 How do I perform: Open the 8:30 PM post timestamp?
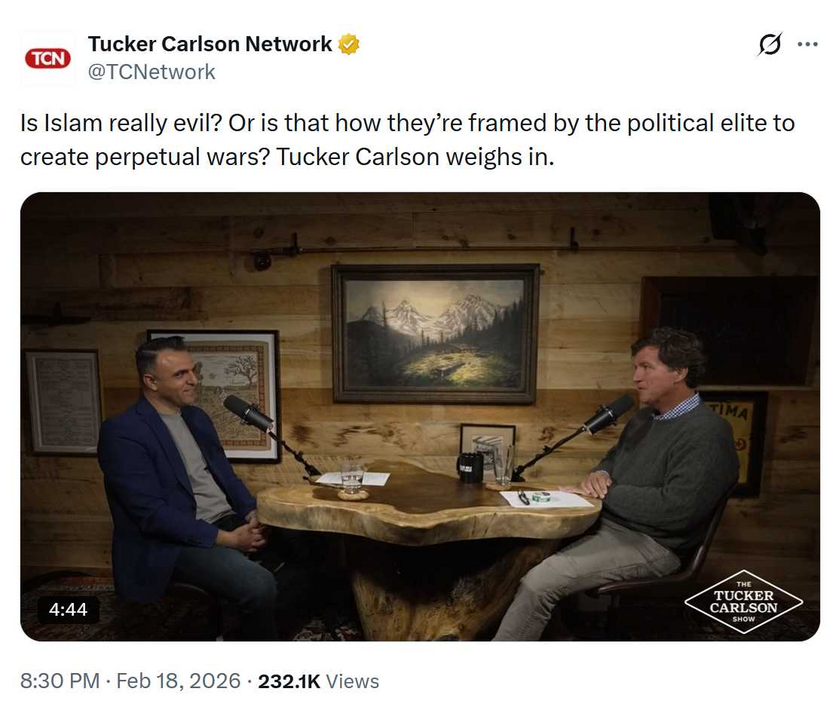(x=60, y=681)
